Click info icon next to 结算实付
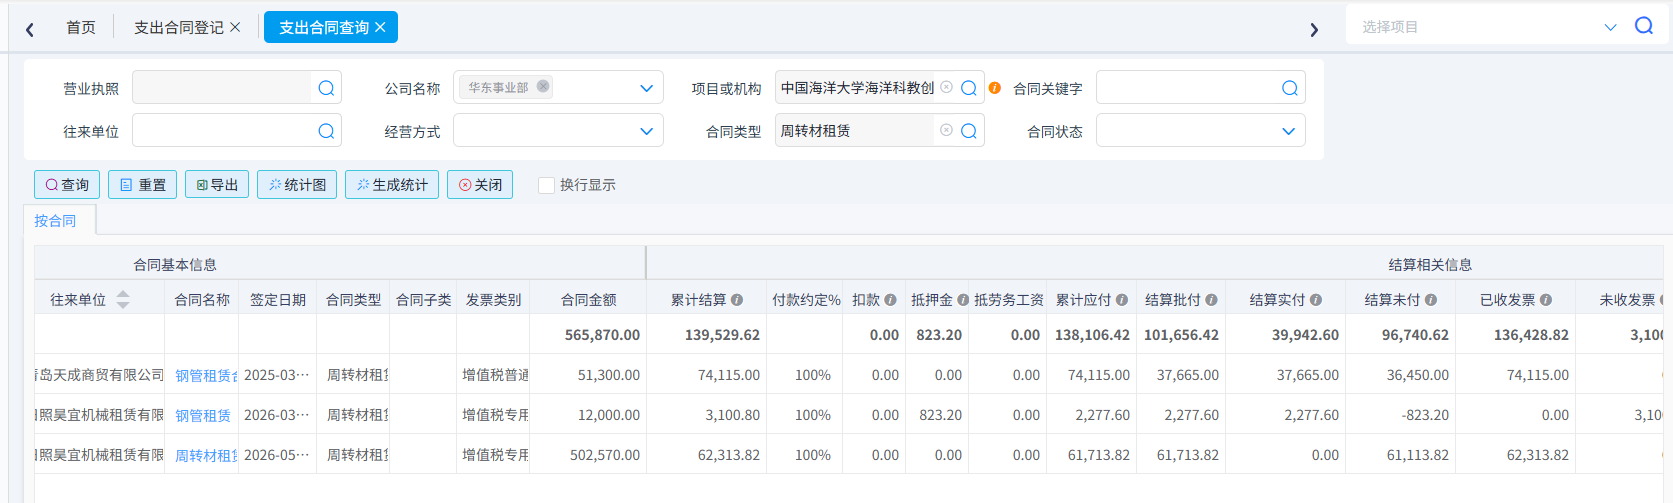1673x503 pixels. pos(1316,299)
